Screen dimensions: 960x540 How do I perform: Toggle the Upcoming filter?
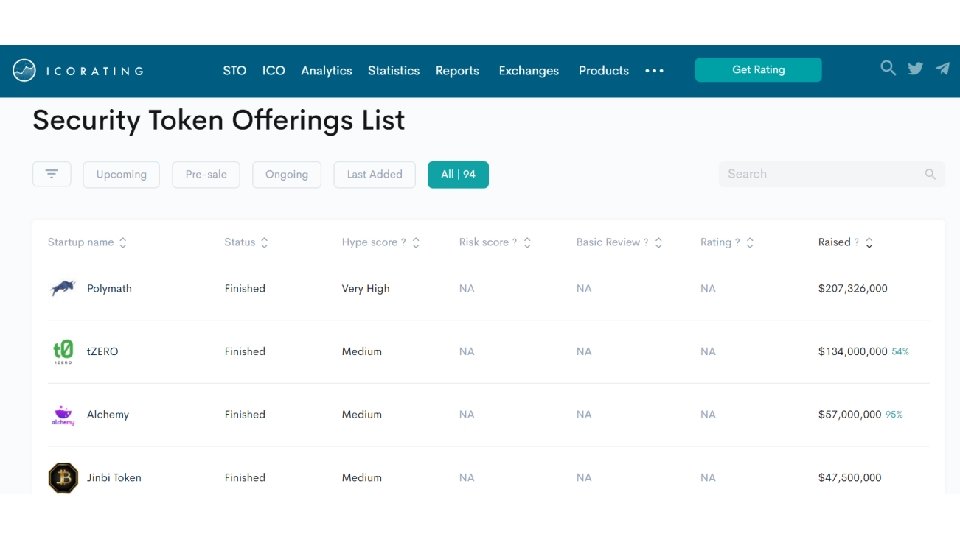121,174
